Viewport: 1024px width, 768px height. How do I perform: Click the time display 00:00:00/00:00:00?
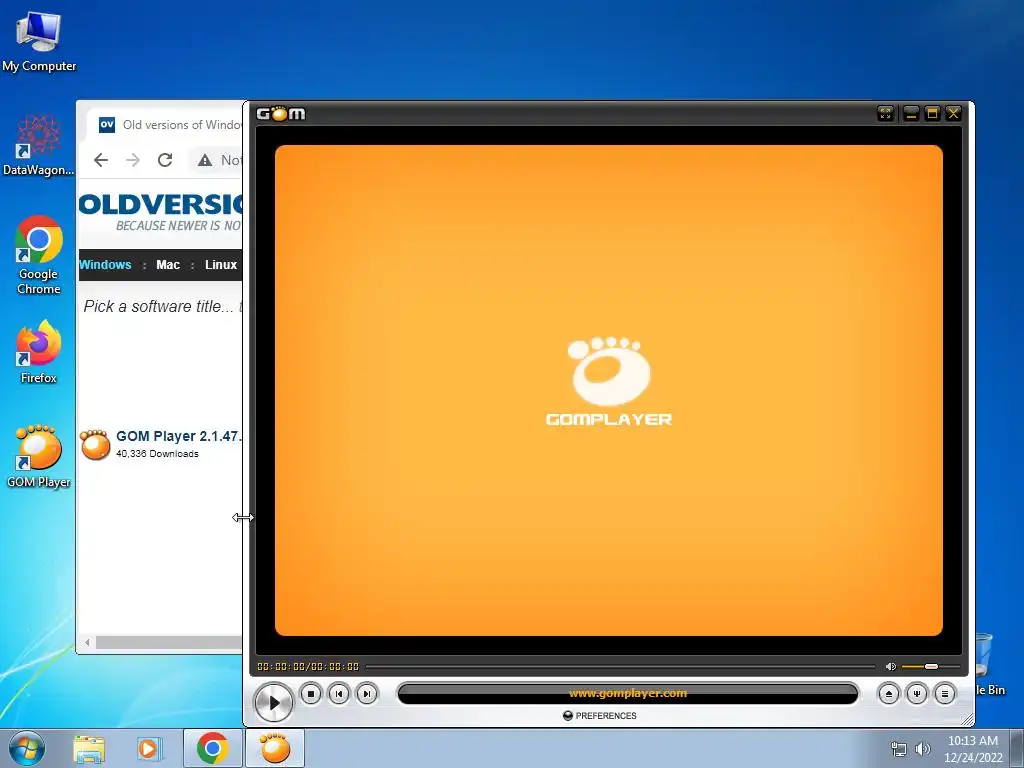[x=308, y=667]
